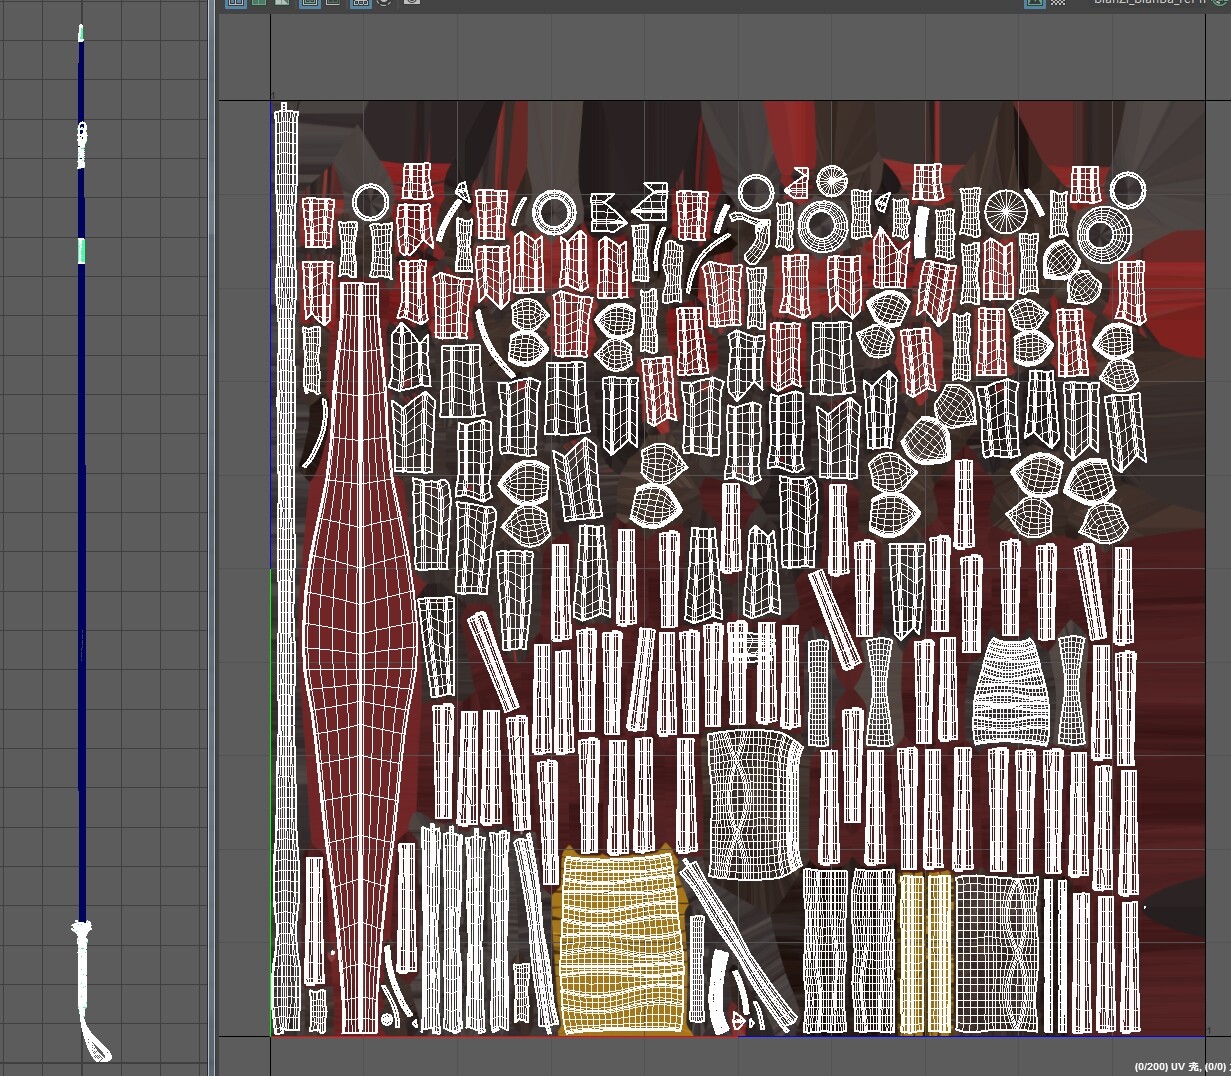Click the panel divider beside the UV editor

pos(212,540)
